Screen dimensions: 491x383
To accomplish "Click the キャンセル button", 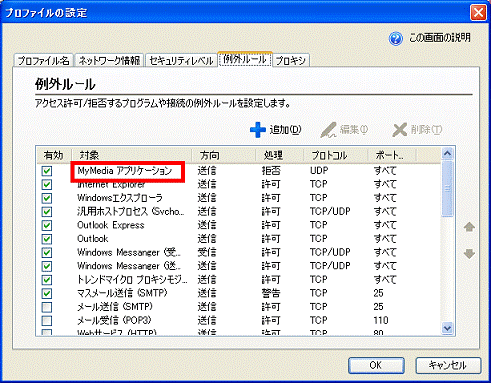I will click(x=448, y=365).
